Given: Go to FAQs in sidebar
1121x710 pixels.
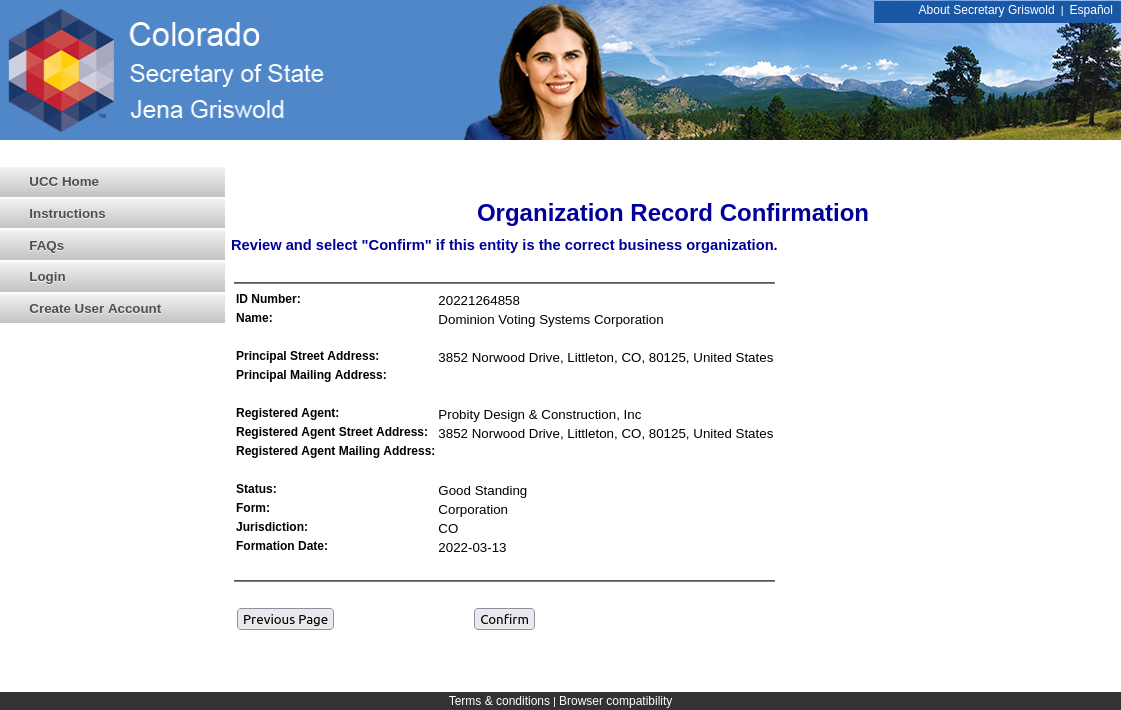Looking at the screenshot, I should pos(112,245).
